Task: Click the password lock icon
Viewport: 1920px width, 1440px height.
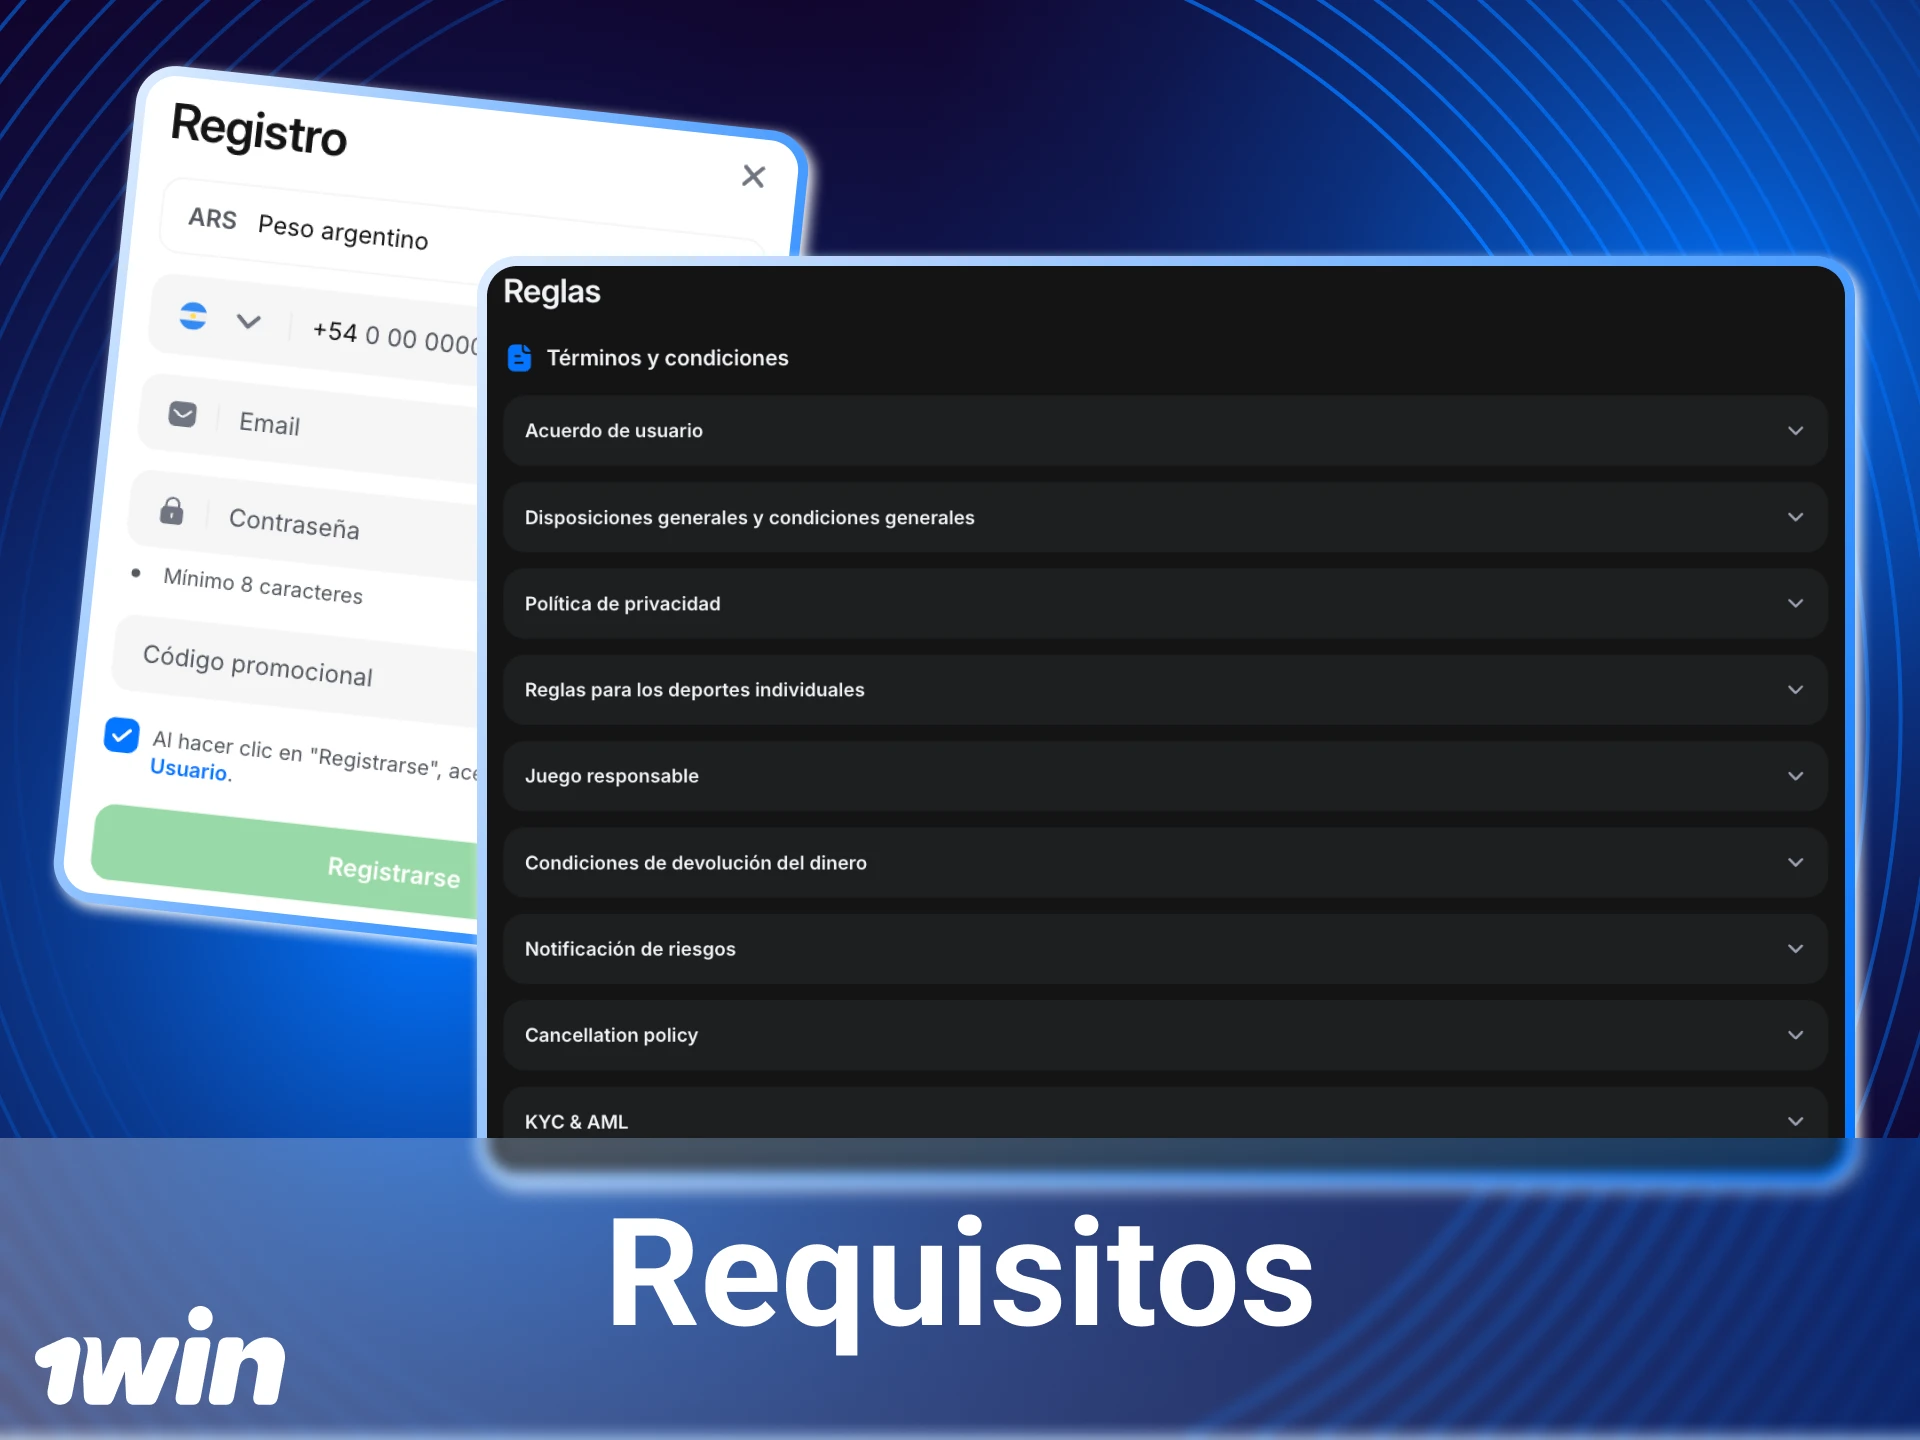Action: click(x=170, y=512)
